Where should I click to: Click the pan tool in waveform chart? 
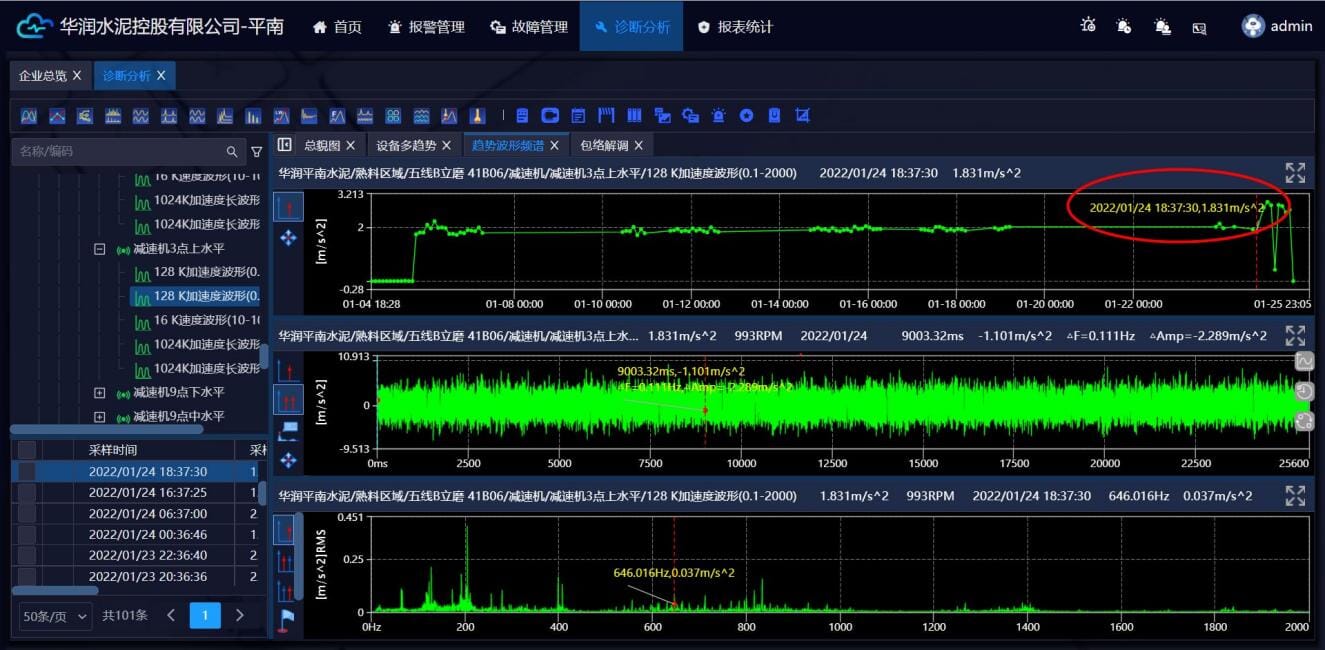(289, 460)
